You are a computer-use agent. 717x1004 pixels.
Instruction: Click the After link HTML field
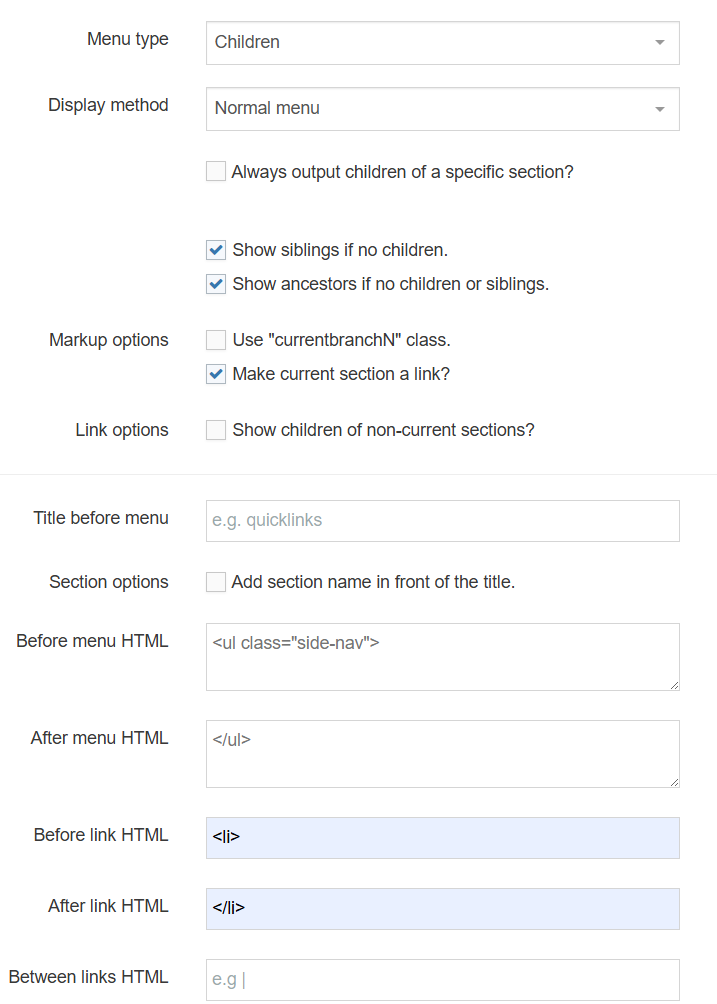point(440,908)
